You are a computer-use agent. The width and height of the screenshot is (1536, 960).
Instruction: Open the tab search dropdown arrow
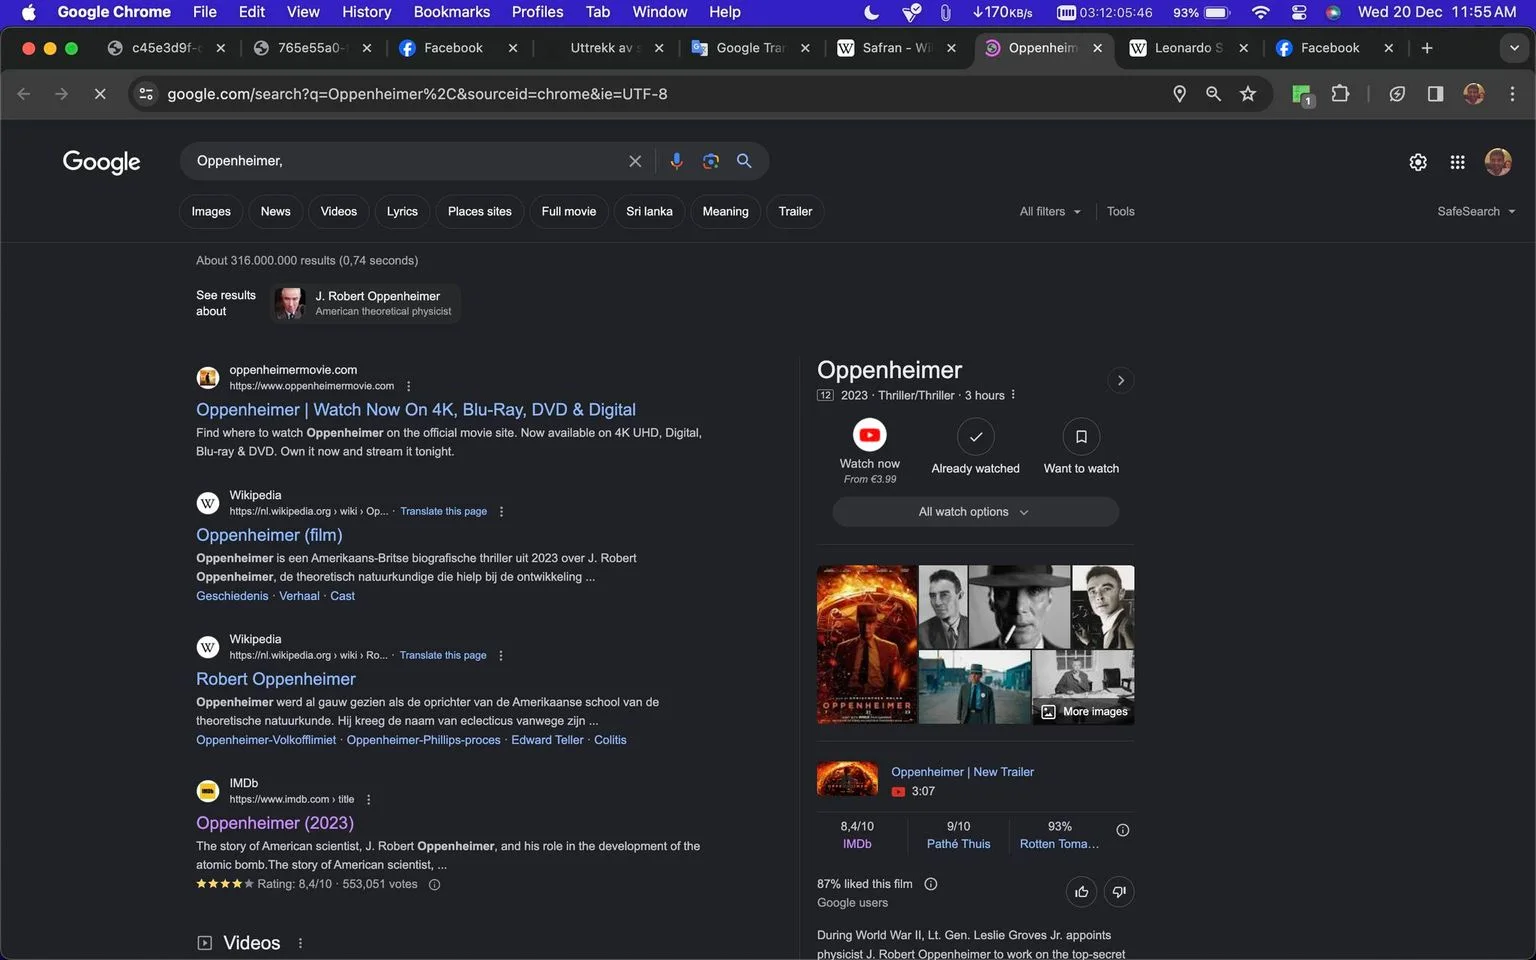click(1514, 48)
